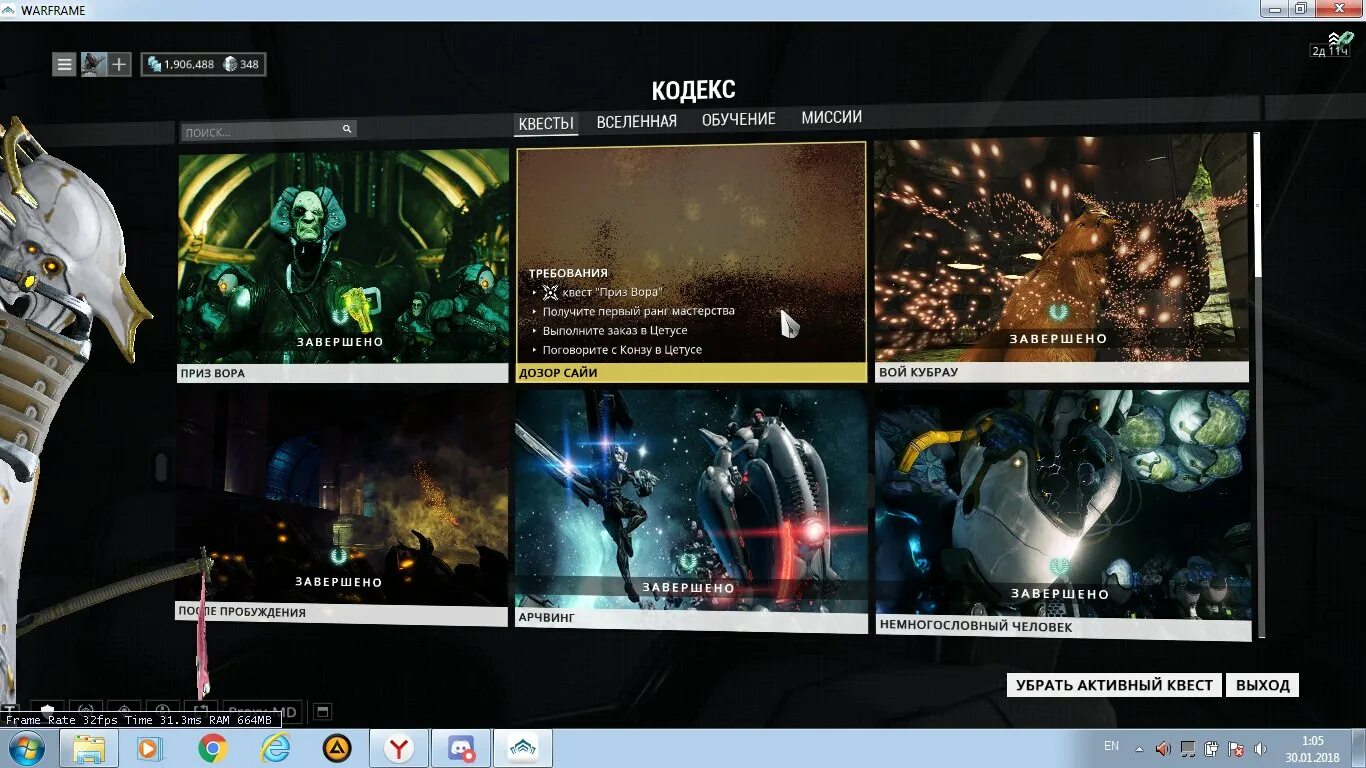Open AIMP player from taskbar
The width and height of the screenshot is (1366, 768).
[x=337, y=748]
